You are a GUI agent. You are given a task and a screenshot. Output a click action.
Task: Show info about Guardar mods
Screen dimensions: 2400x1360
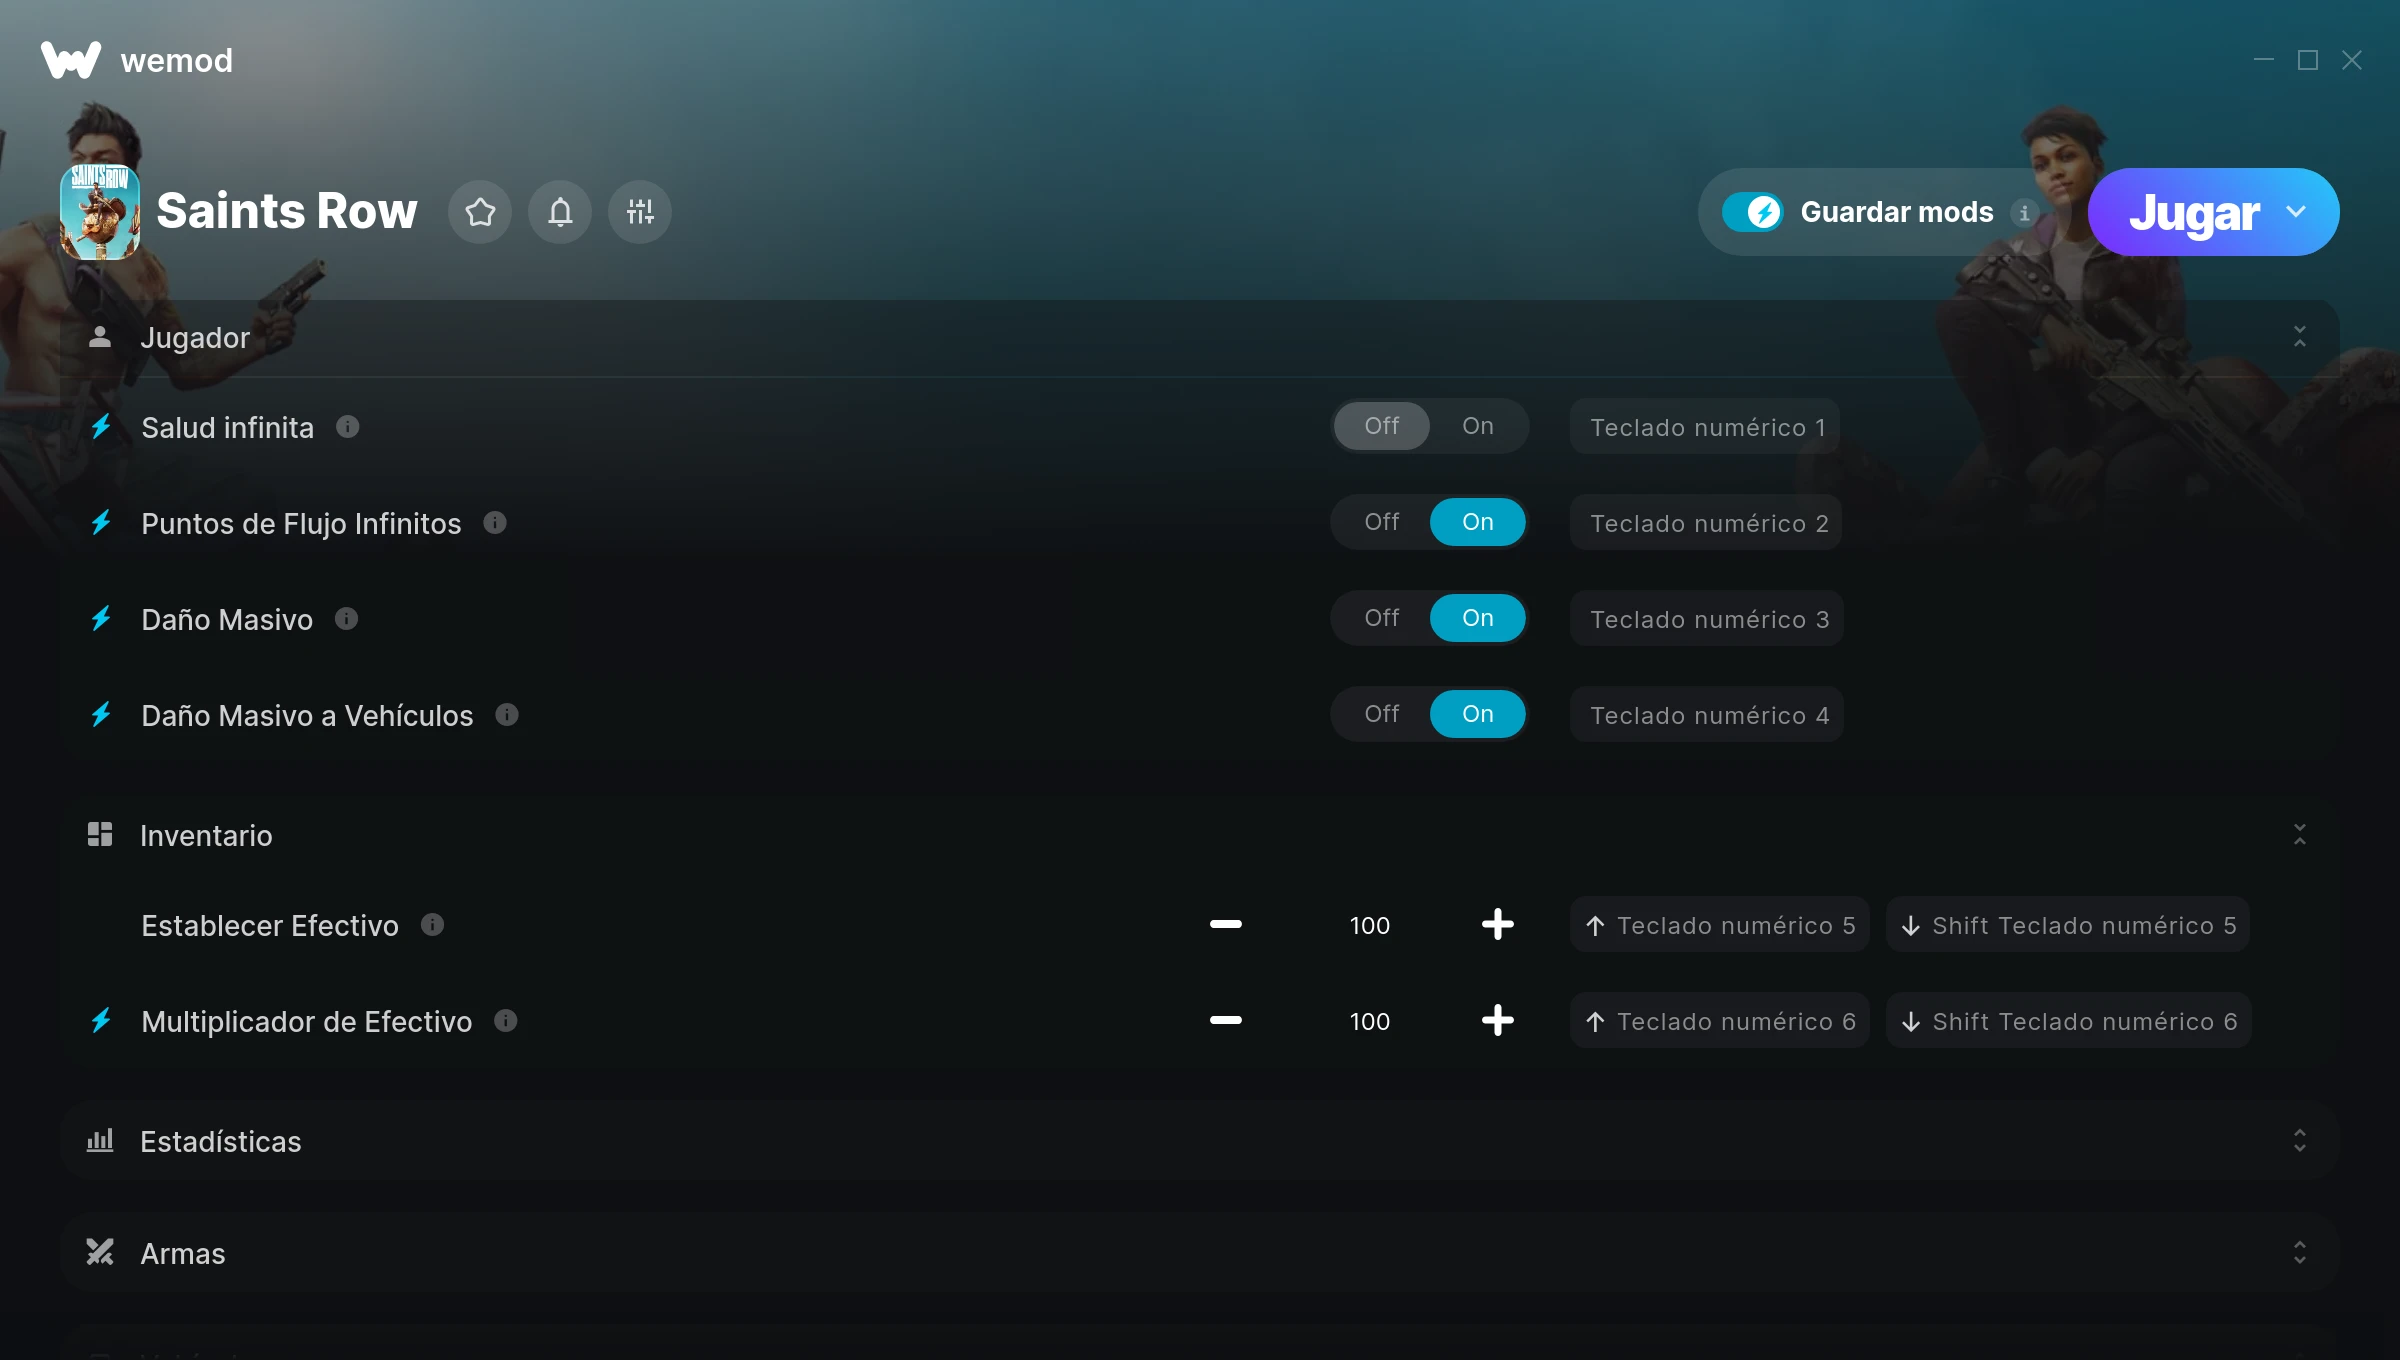[2024, 213]
